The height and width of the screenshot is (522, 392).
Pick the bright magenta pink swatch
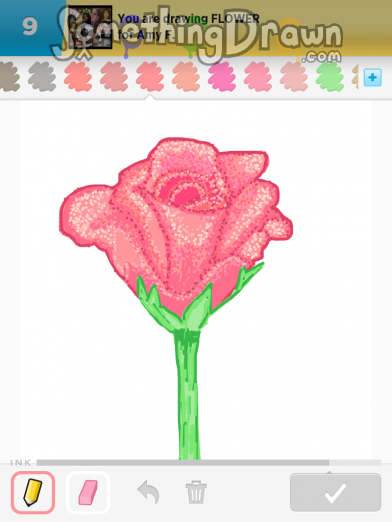[x=222, y=77]
